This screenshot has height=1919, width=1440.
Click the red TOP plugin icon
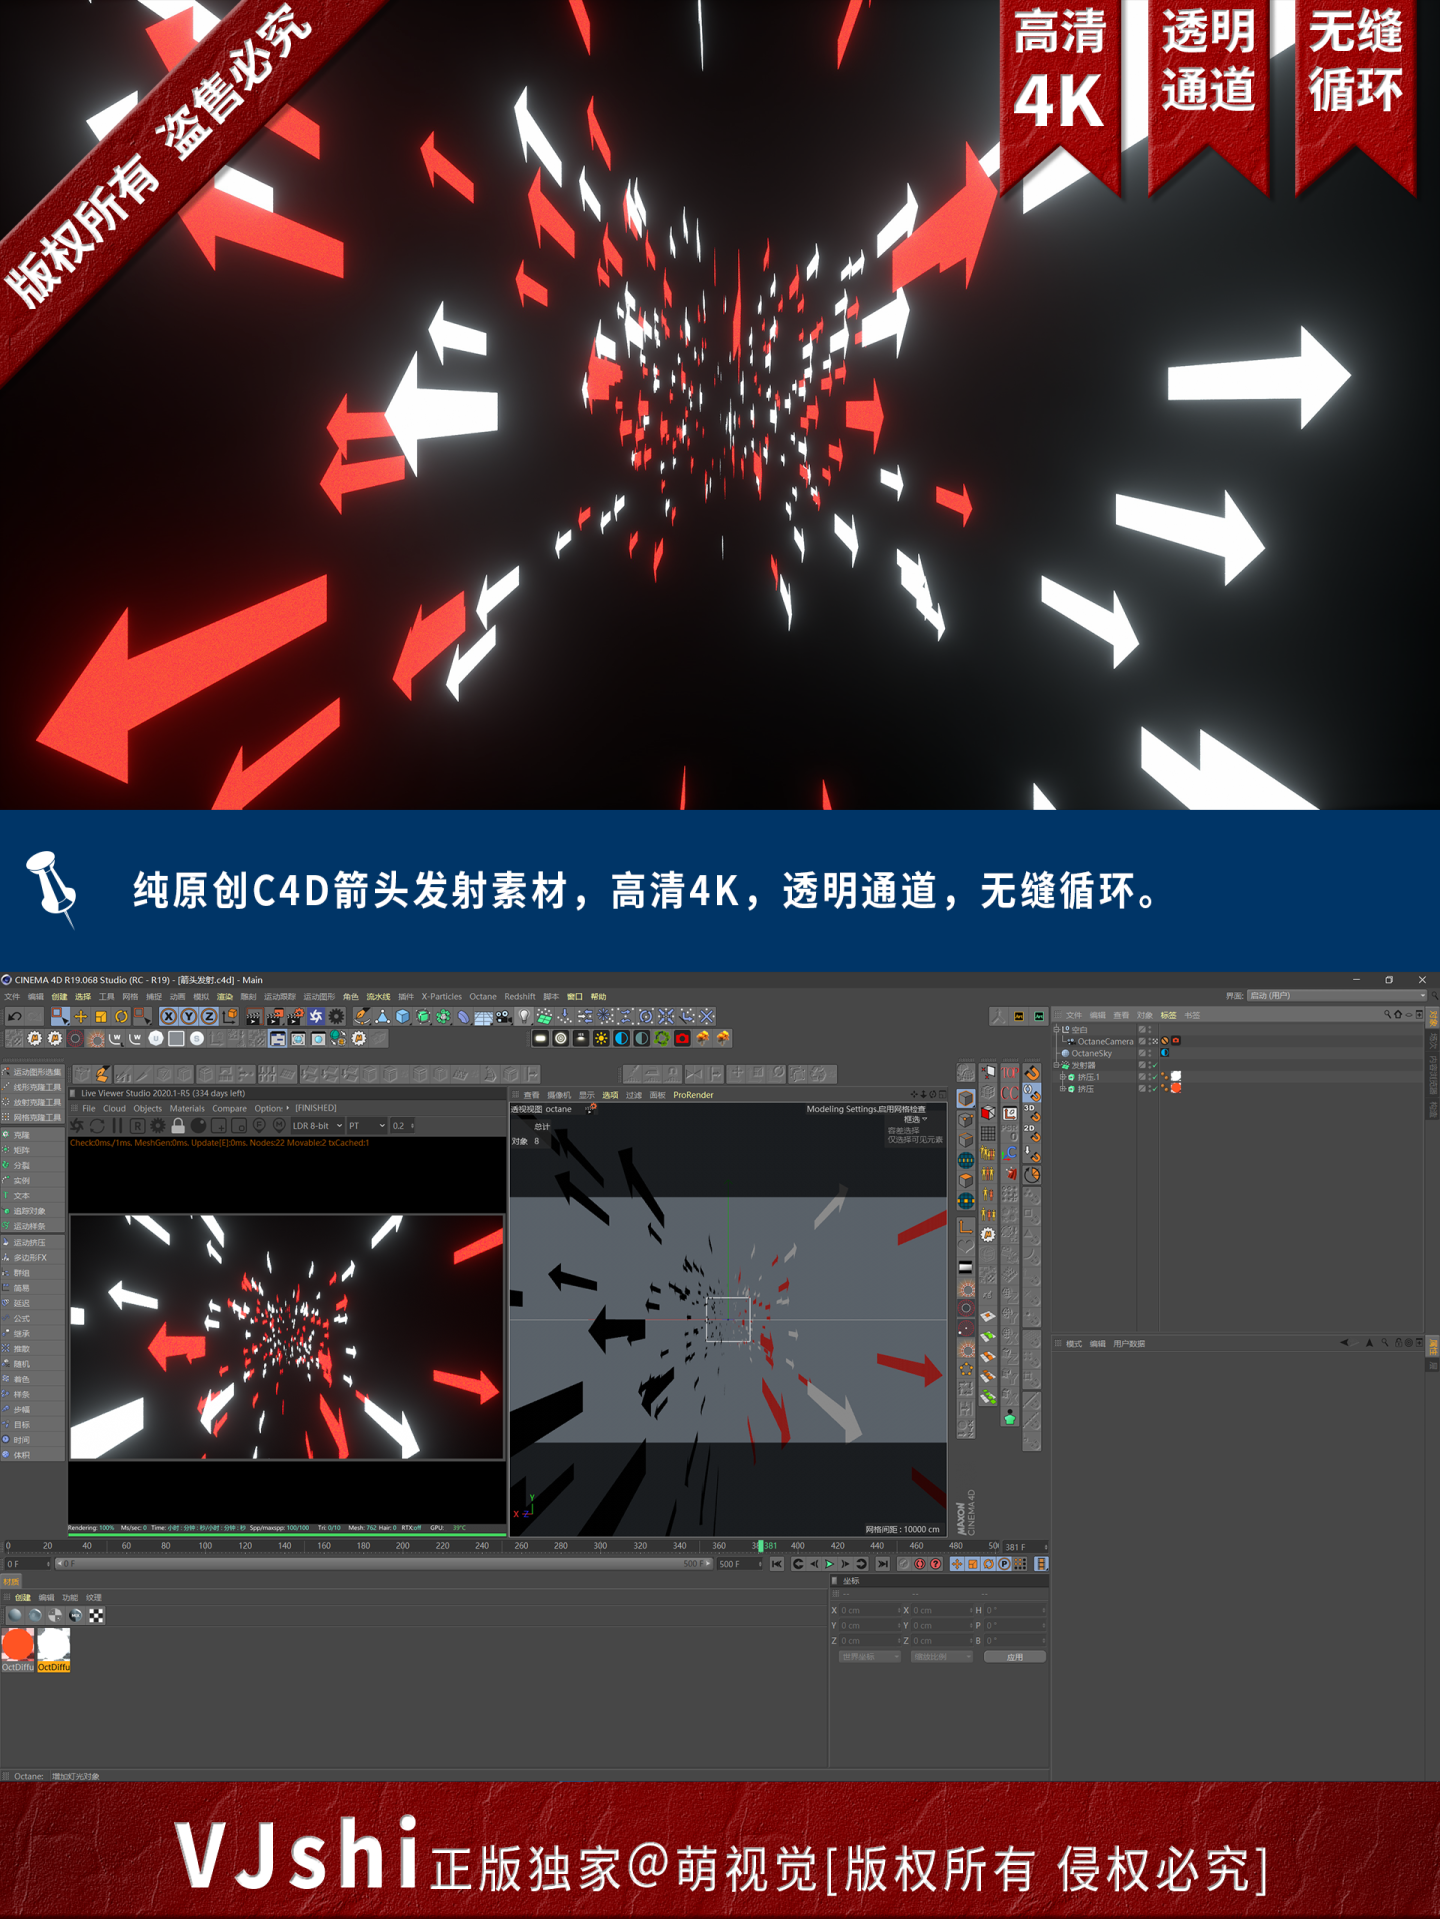[1010, 1072]
